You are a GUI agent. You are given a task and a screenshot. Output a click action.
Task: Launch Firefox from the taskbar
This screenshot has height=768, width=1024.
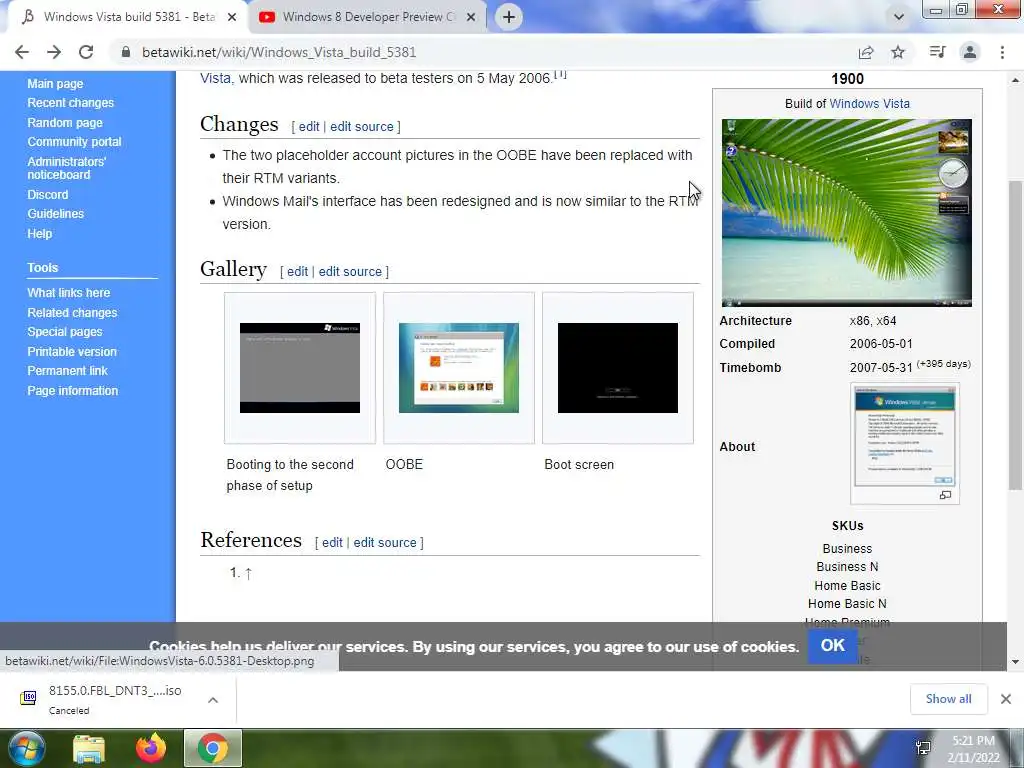click(x=151, y=748)
